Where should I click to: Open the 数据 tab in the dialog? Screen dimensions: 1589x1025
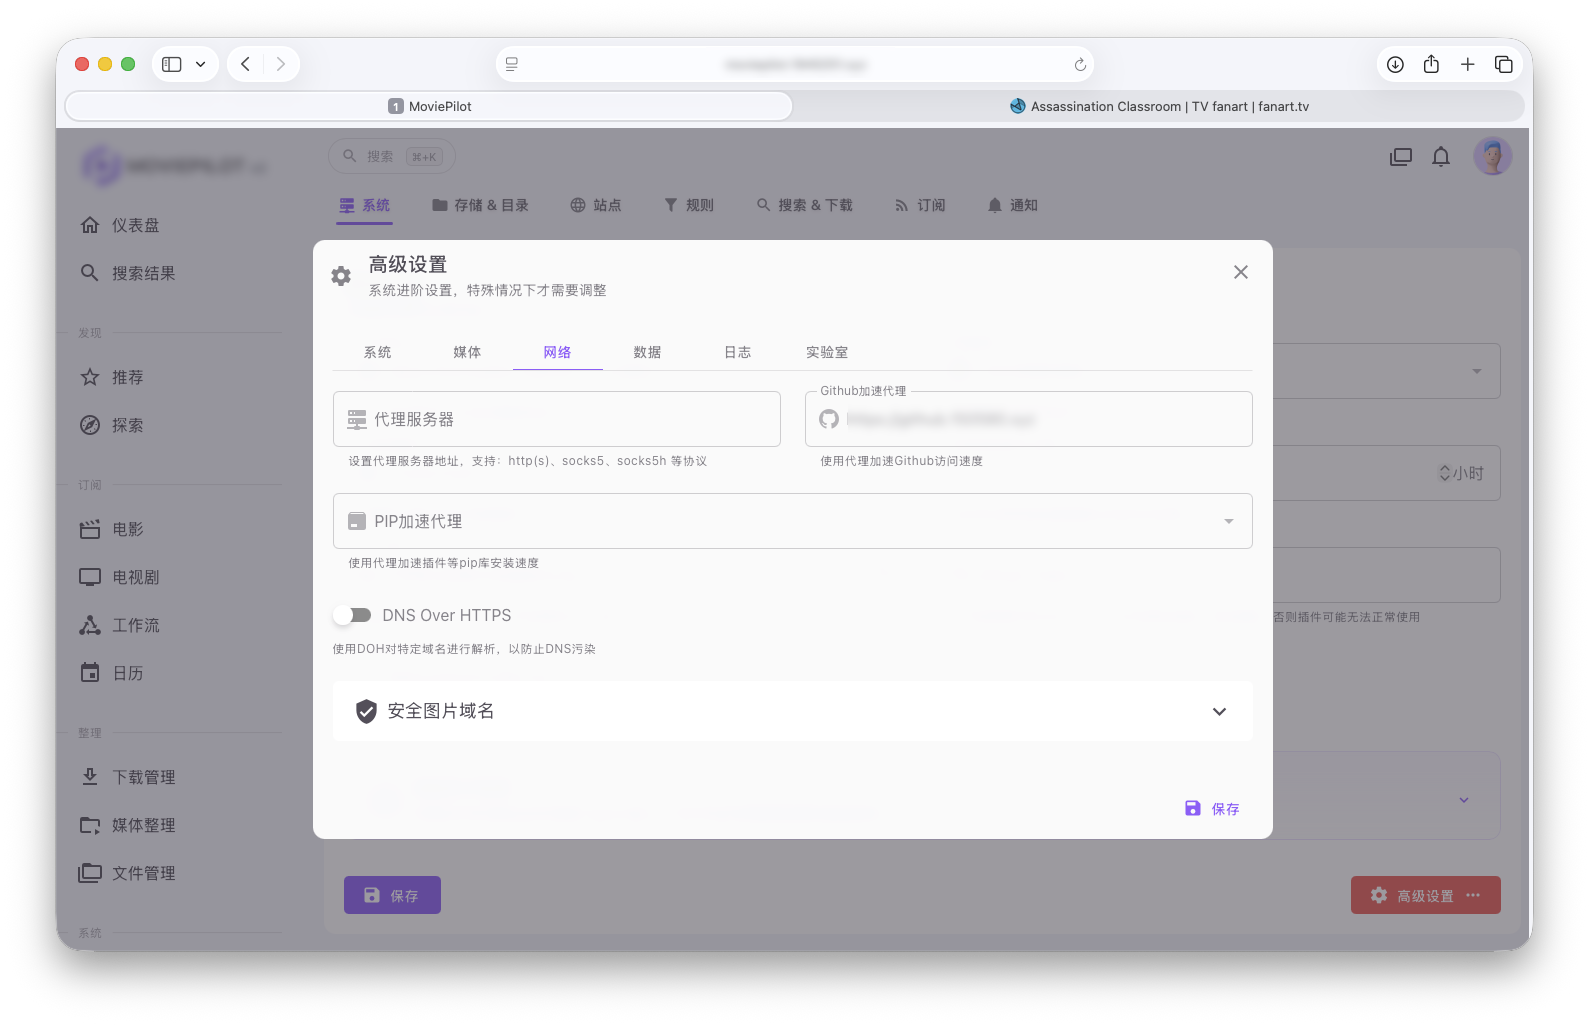pos(647,352)
